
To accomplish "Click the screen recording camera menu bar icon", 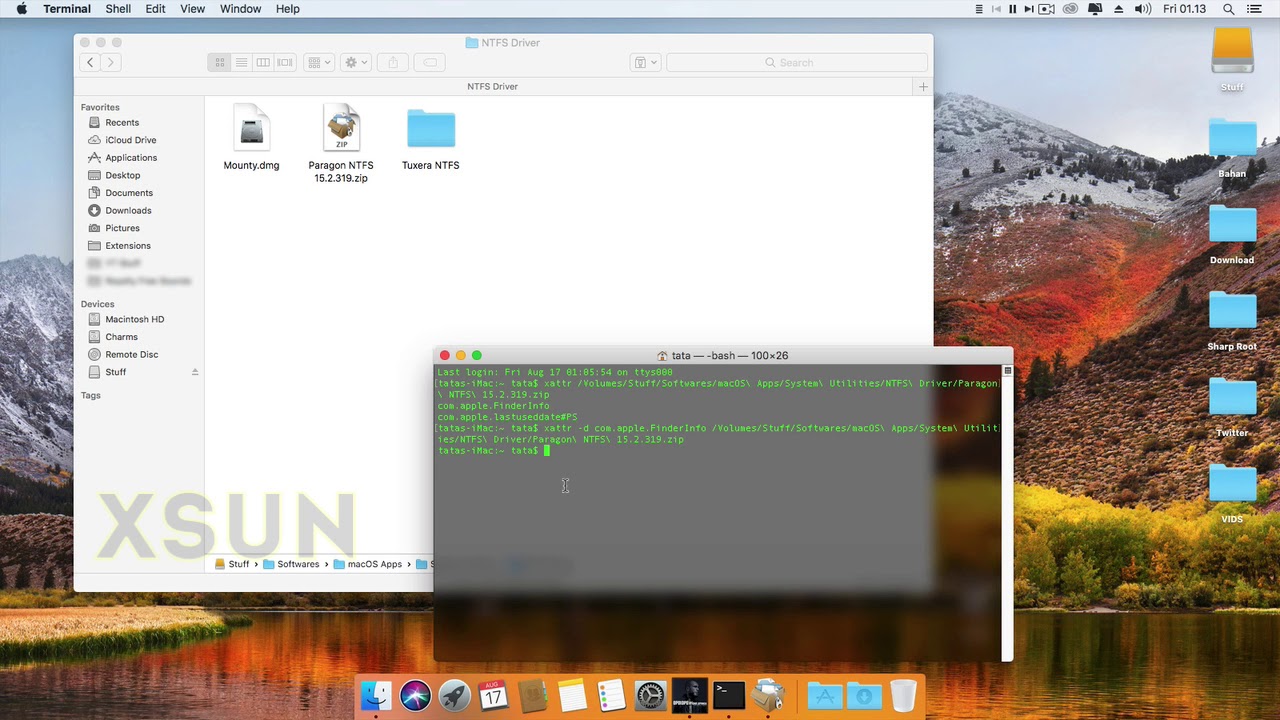I will click(x=1047, y=9).
